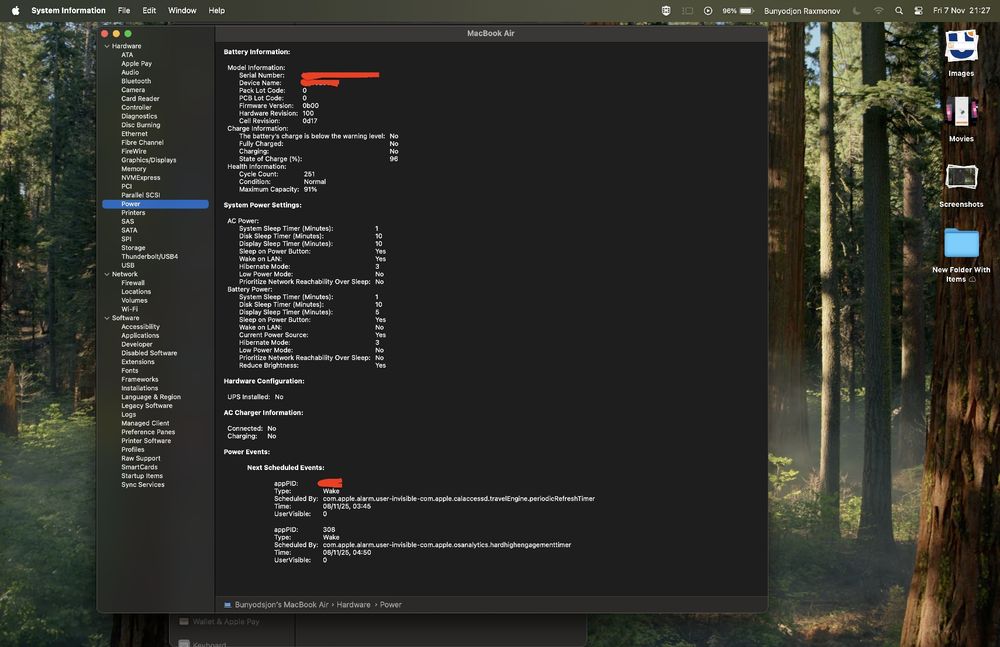Select Wi-Fi under Network
The height and width of the screenshot is (647, 1000).
[129, 309]
